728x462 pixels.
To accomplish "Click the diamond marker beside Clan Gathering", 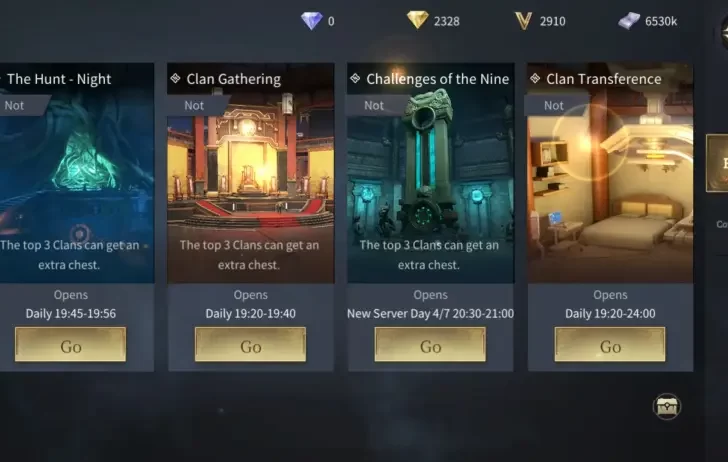I will pyautogui.click(x=176, y=78).
